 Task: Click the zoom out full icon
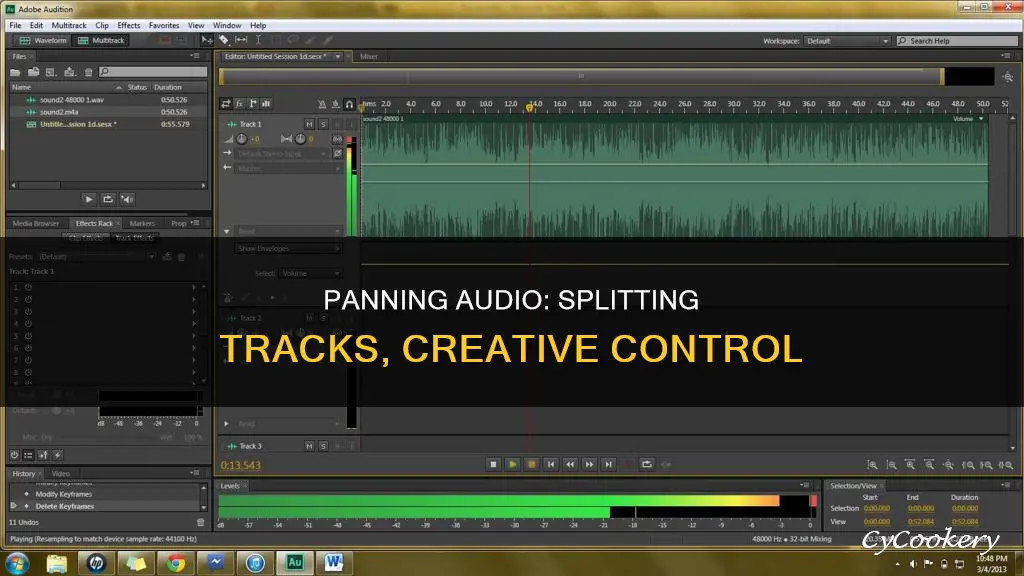click(x=948, y=465)
